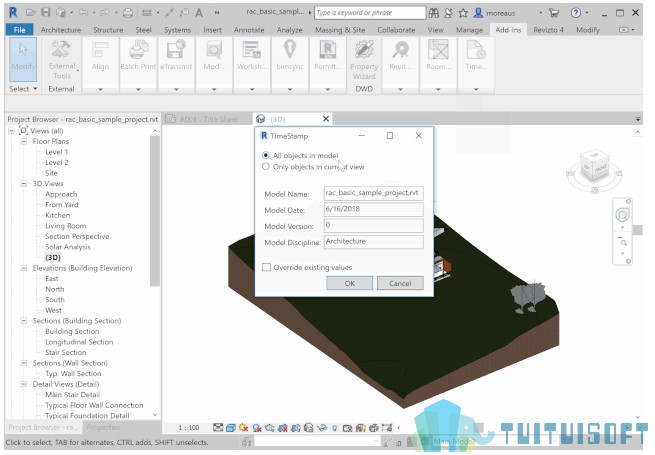655x455 pixels.
Task: Open the Select panel dropdown
Action: click(23, 89)
